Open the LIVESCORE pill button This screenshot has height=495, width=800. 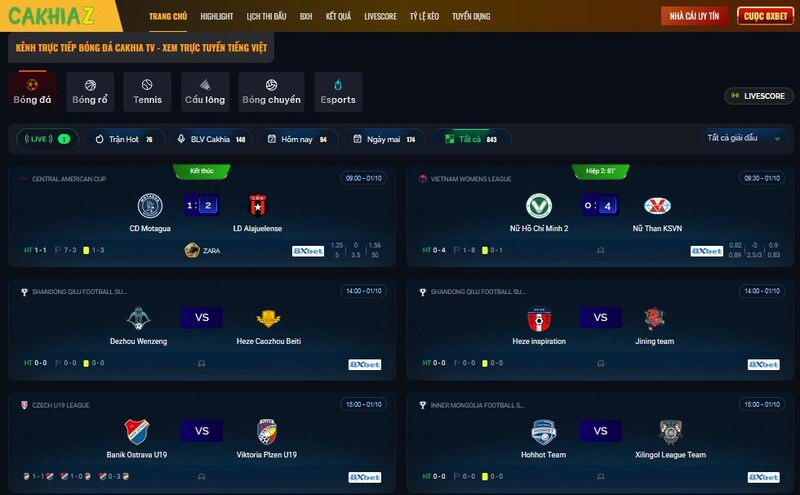(x=759, y=96)
